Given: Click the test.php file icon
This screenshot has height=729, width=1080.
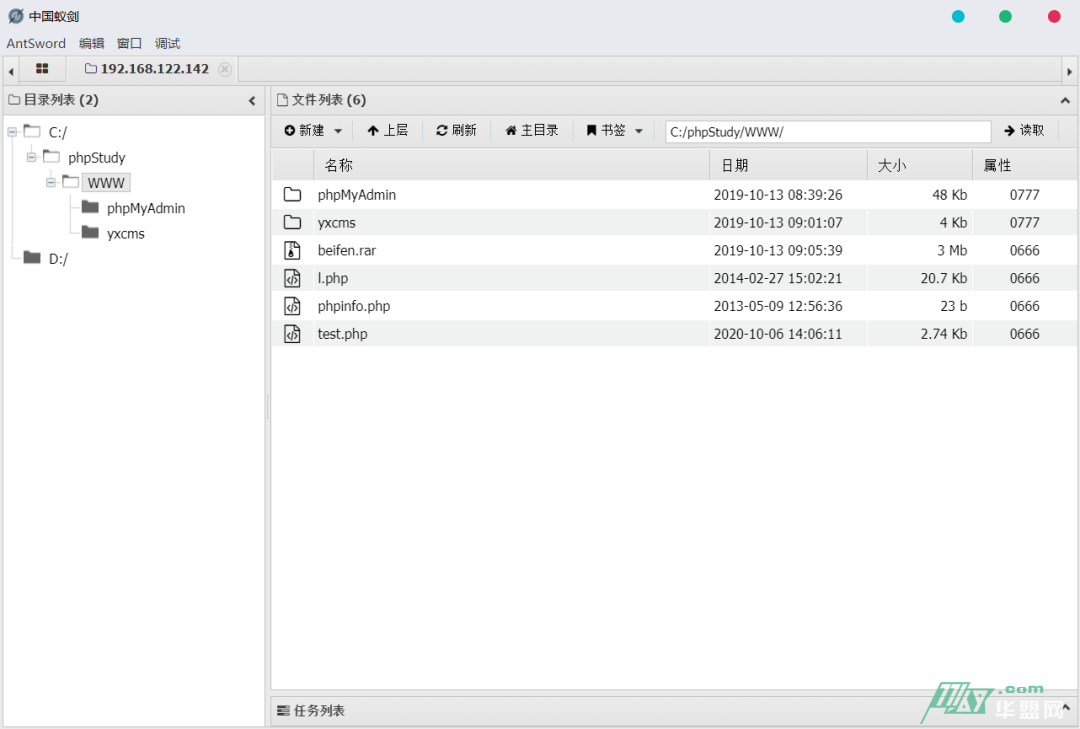Looking at the screenshot, I should (x=292, y=335).
